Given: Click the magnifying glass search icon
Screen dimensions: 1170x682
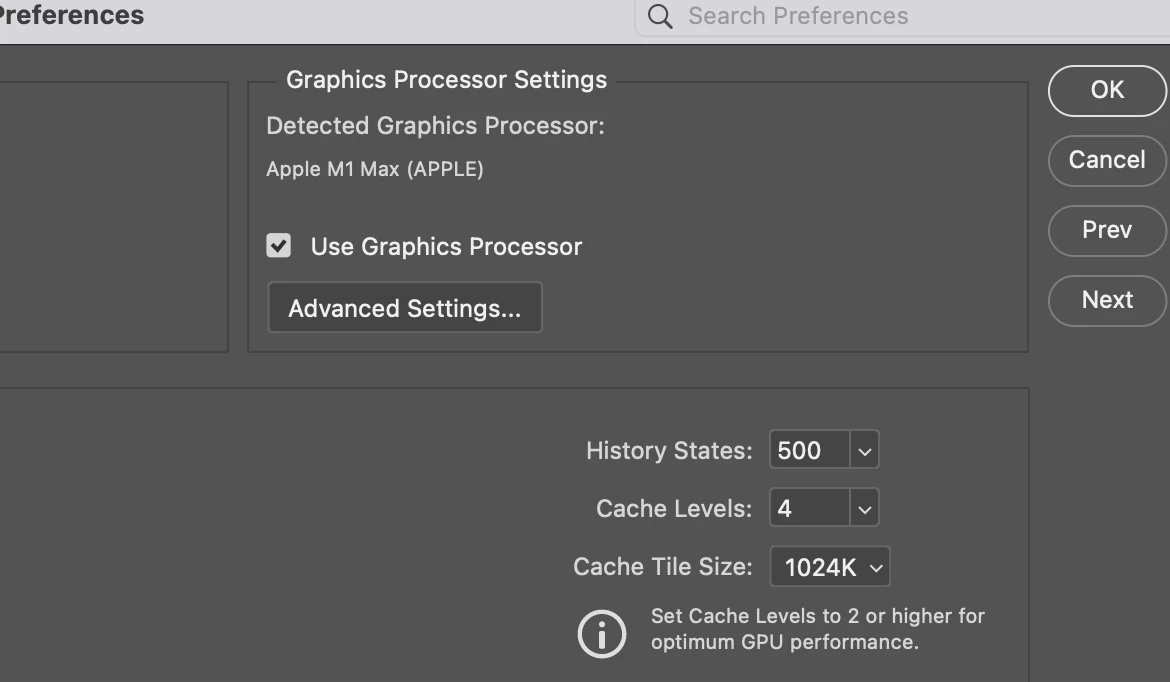Looking at the screenshot, I should pyautogui.click(x=660, y=16).
